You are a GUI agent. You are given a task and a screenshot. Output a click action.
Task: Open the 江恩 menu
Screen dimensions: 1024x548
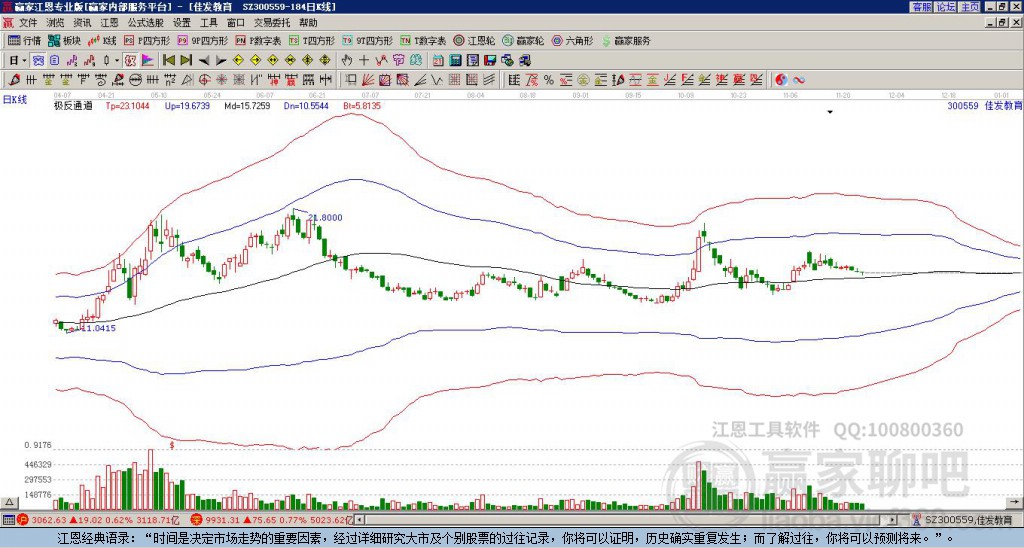[x=109, y=23]
